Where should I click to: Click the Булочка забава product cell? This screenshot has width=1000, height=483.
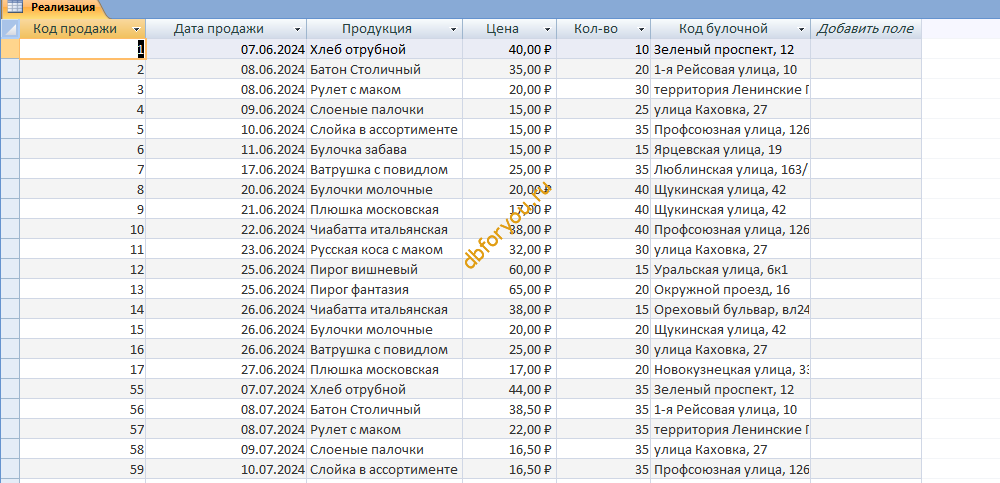[385, 150]
